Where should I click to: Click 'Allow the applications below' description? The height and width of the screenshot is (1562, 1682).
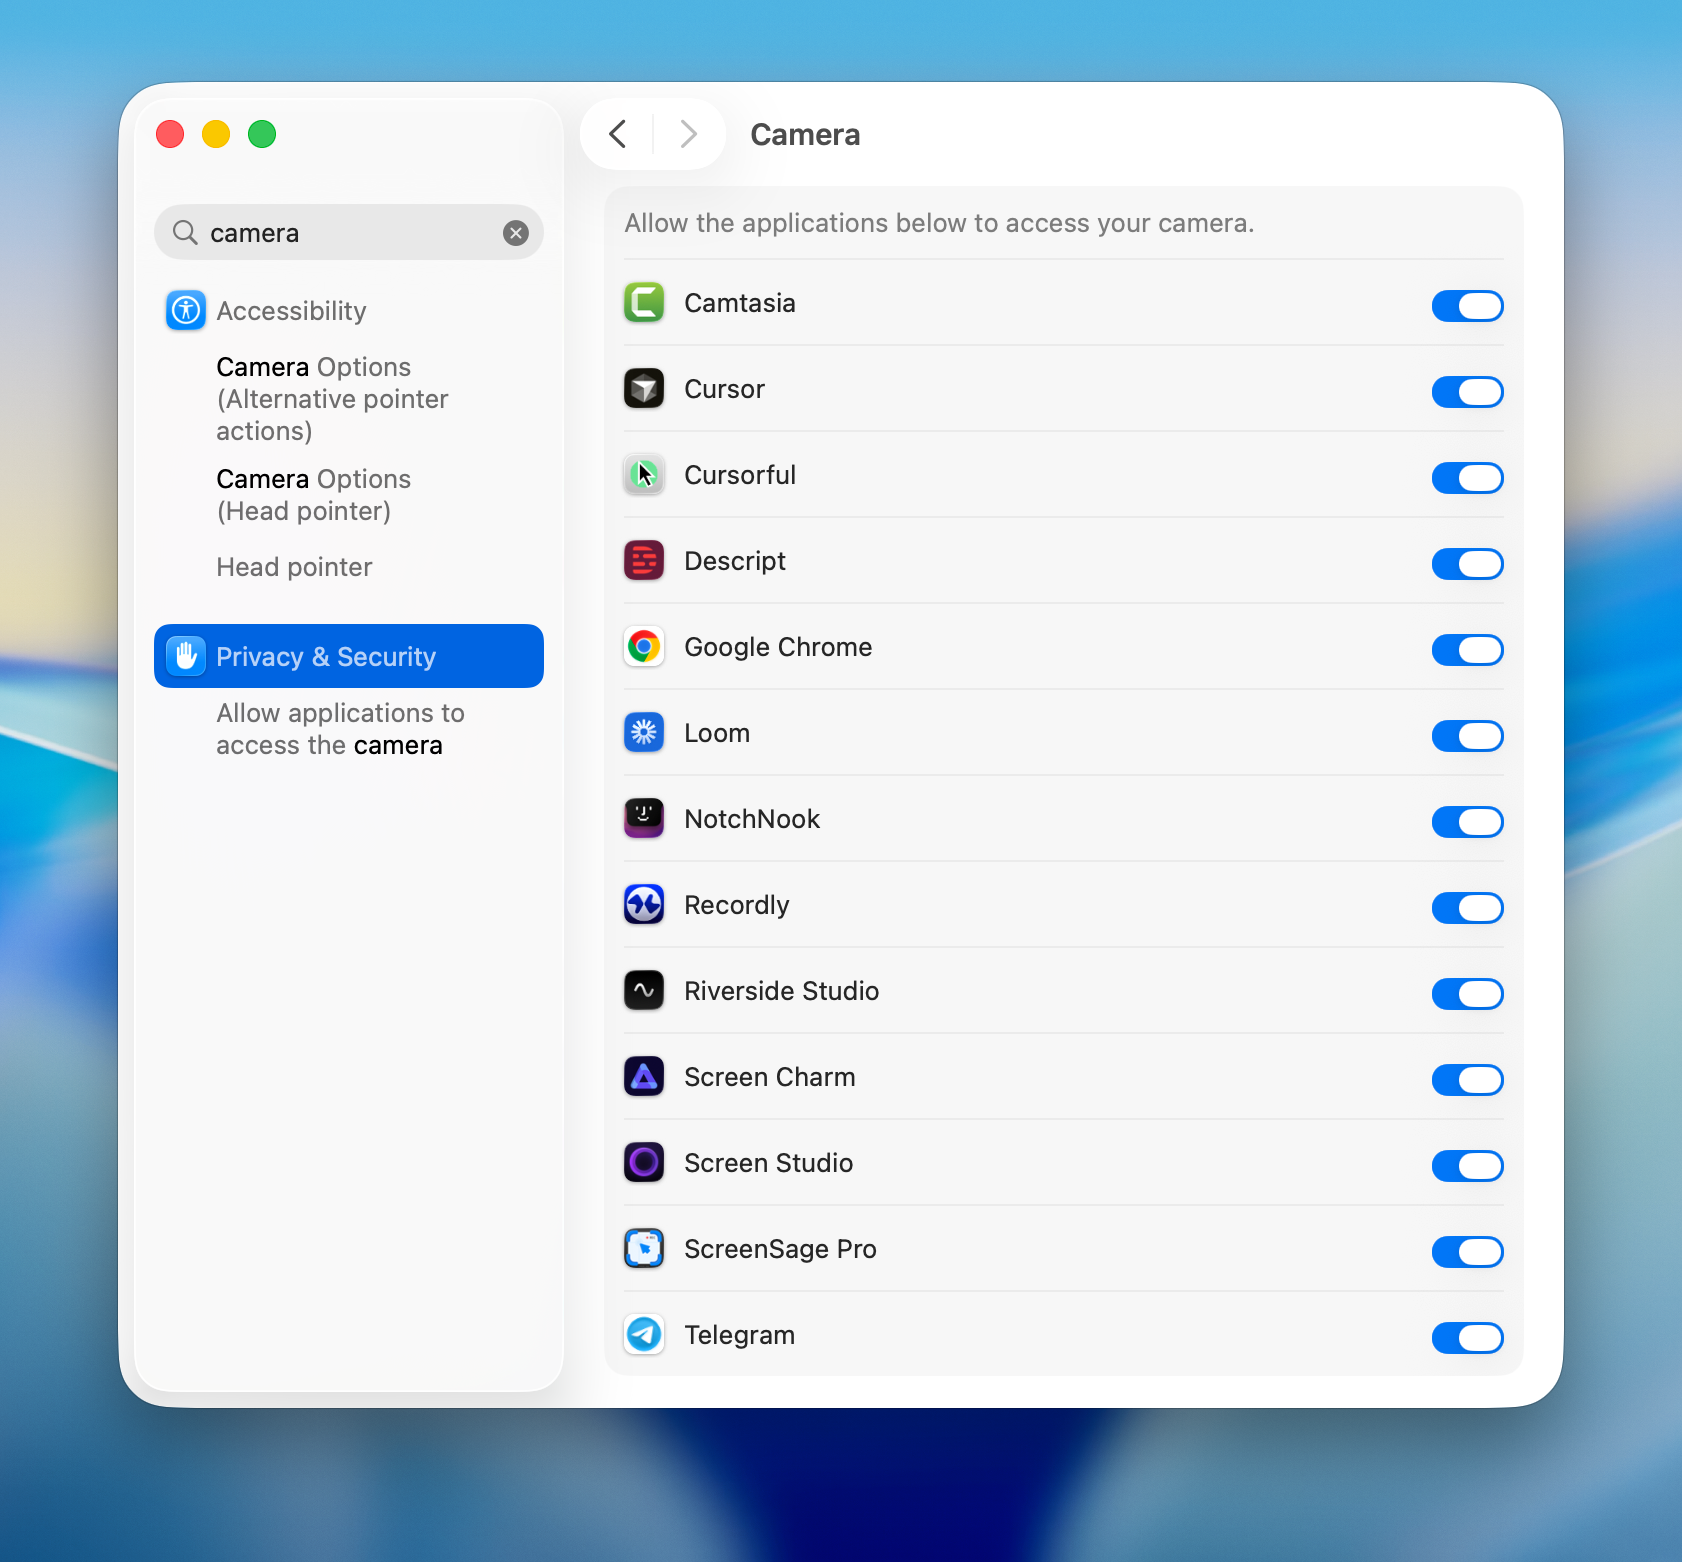[939, 223]
